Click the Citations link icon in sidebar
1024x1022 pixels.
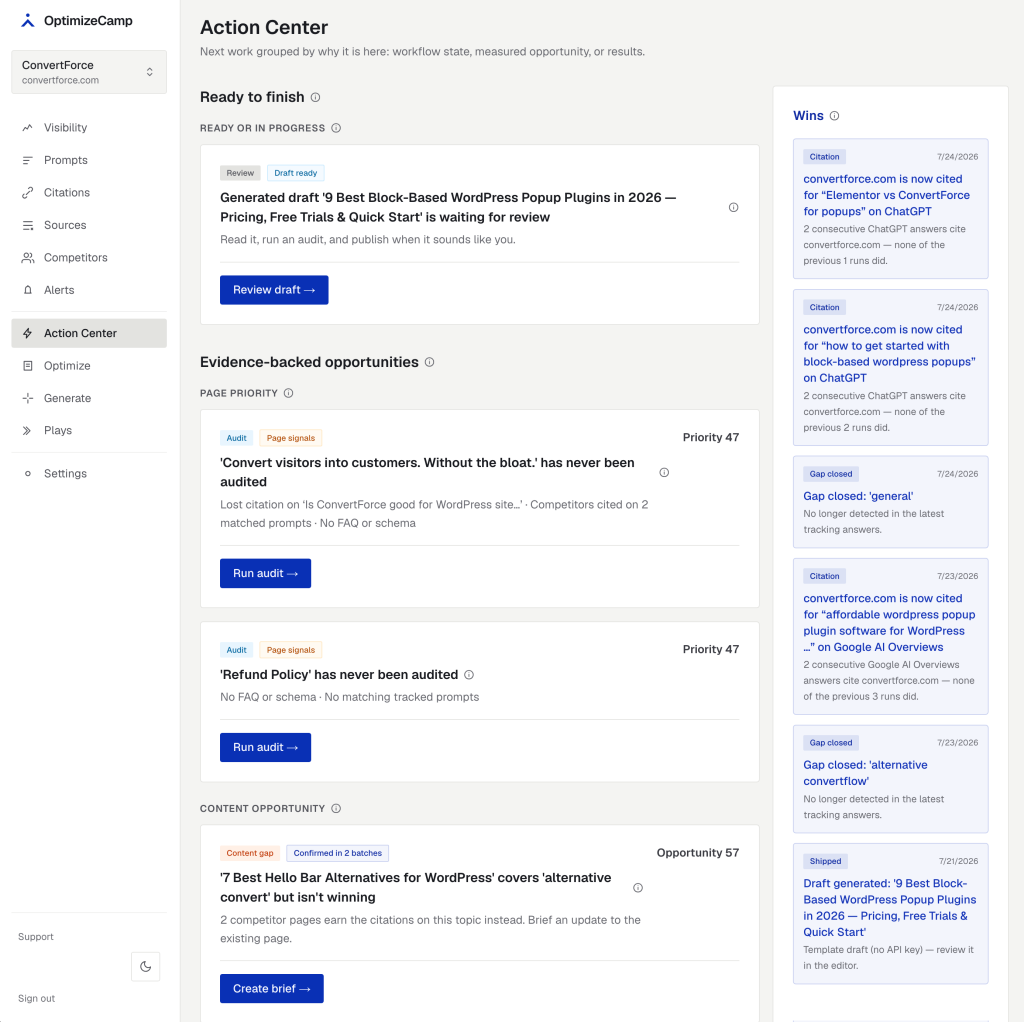pos(27,193)
